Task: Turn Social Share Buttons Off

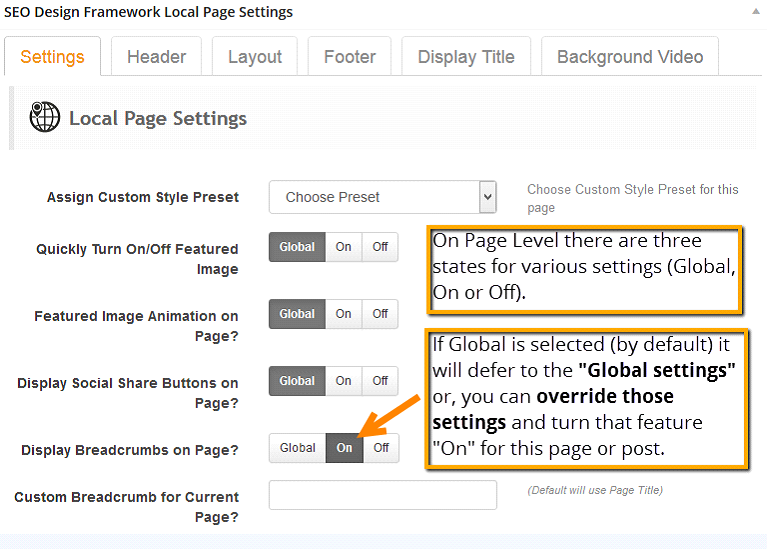Action: point(380,381)
